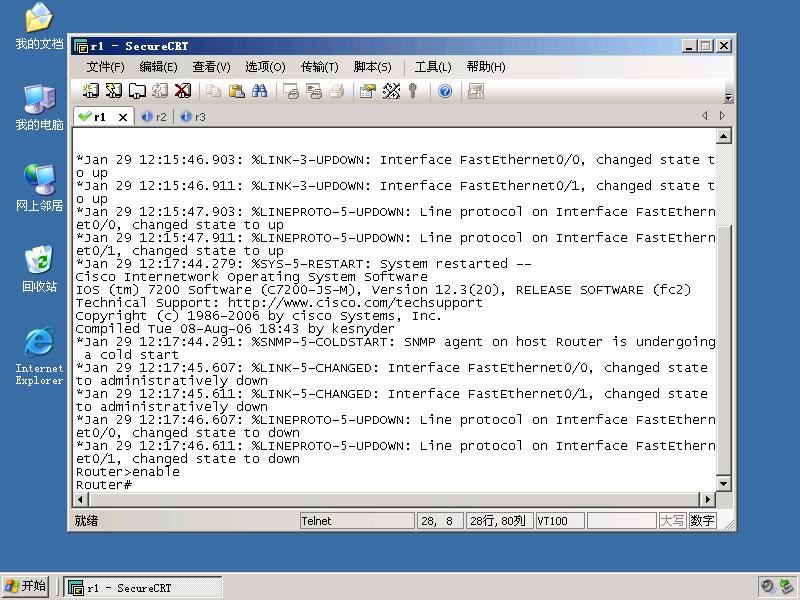Open the 工具(L) menu
This screenshot has height=600, width=800.
tap(433, 67)
